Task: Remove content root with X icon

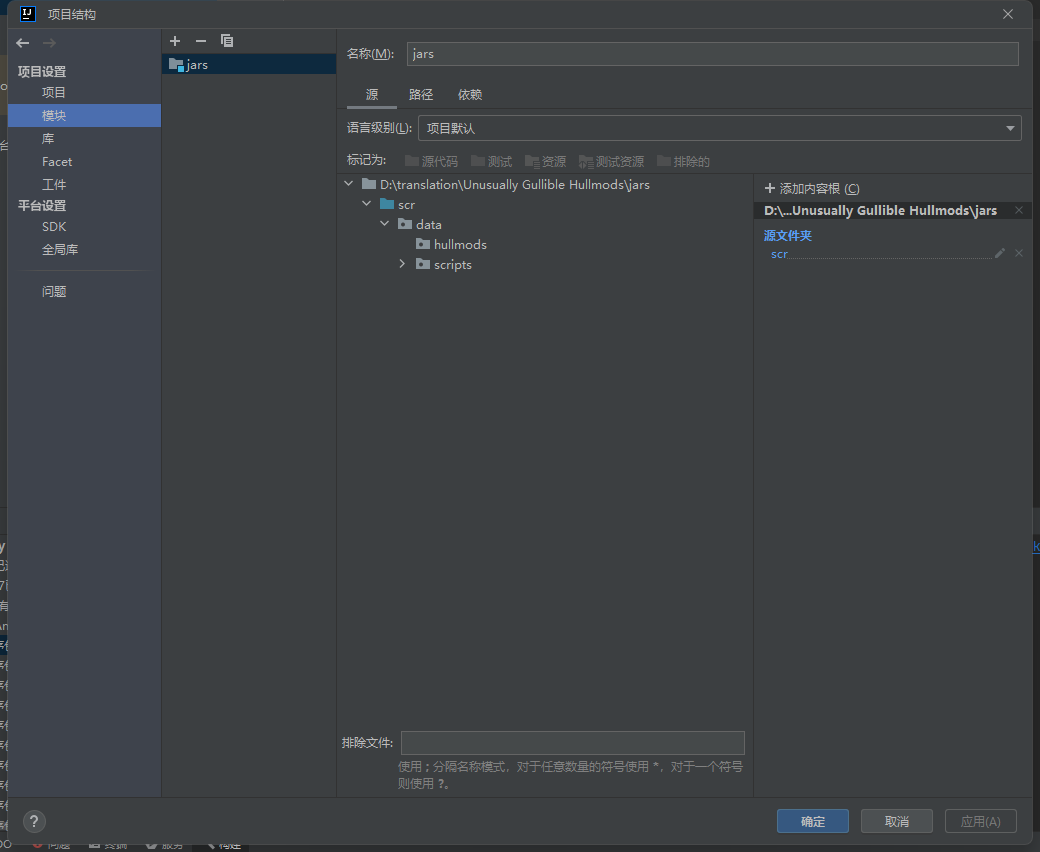Action: pos(1019,210)
